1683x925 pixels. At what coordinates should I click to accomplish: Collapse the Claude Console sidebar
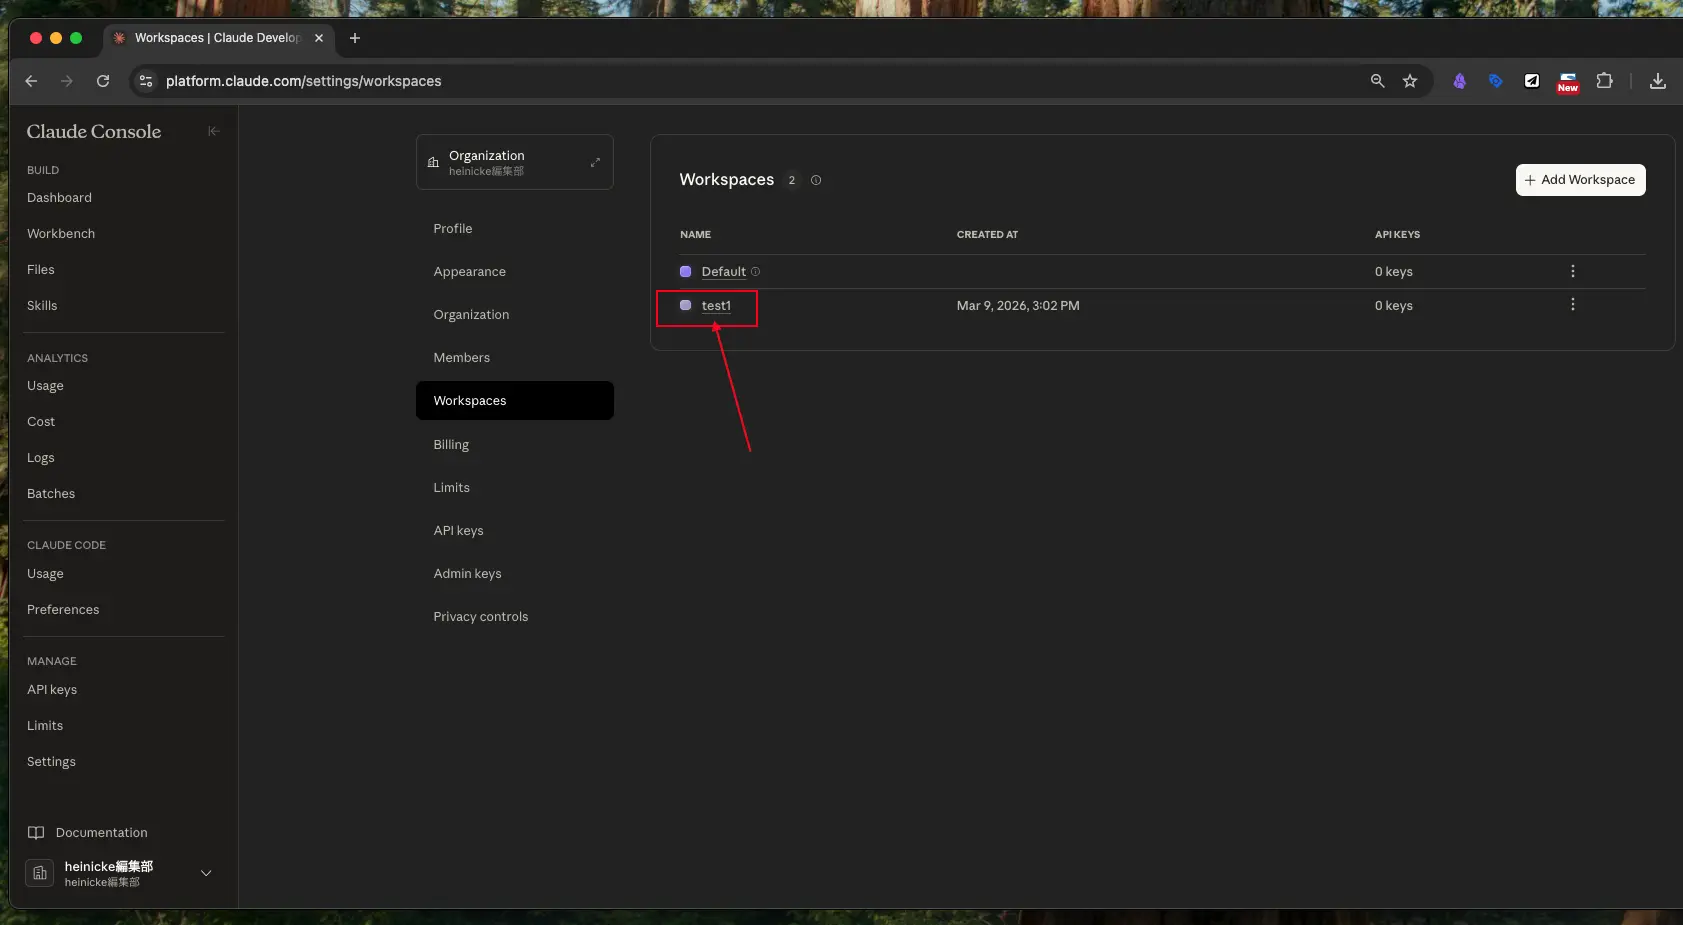[x=213, y=131]
